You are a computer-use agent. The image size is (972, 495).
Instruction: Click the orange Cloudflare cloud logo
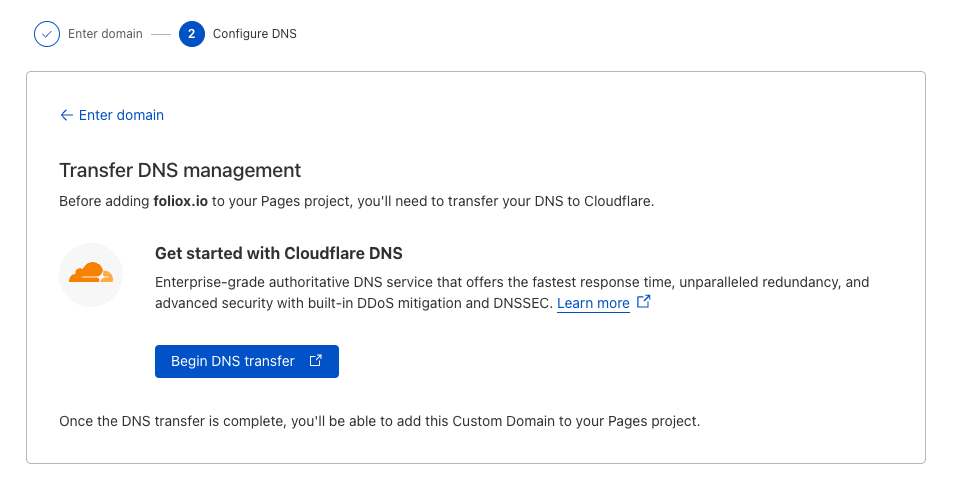91,273
